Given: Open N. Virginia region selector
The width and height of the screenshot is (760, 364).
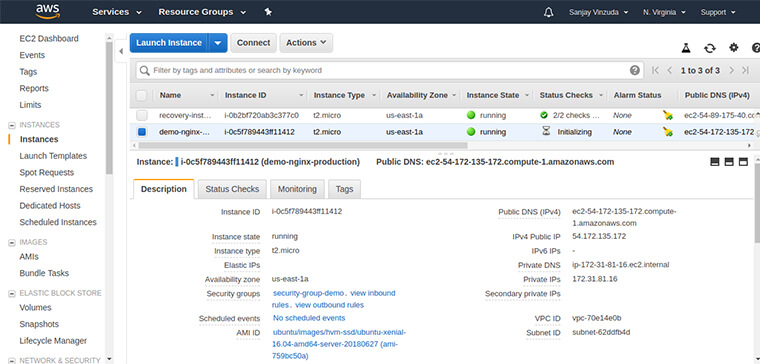Looking at the screenshot, I should 664,12.
